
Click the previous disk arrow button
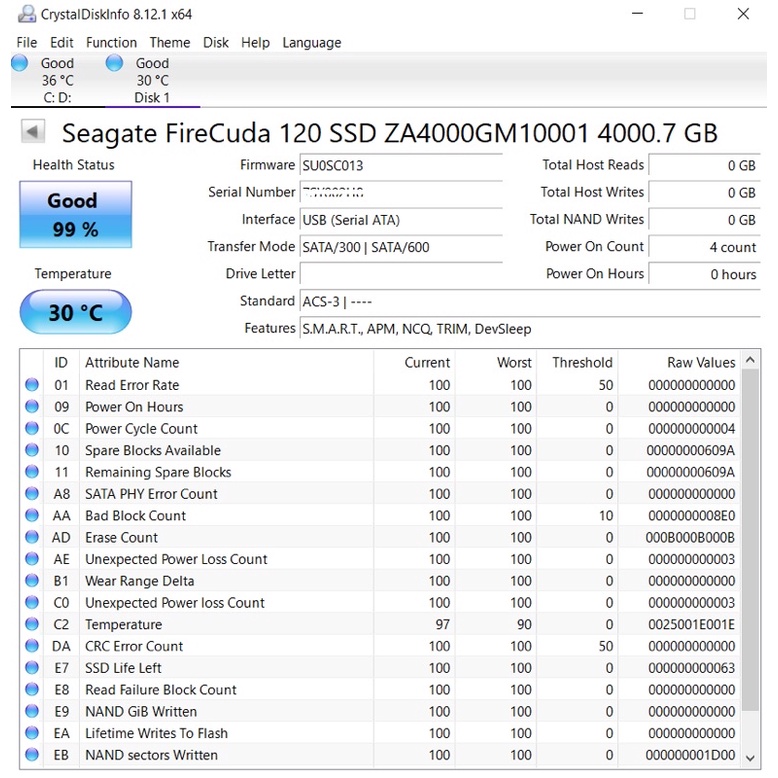(33, 132)
